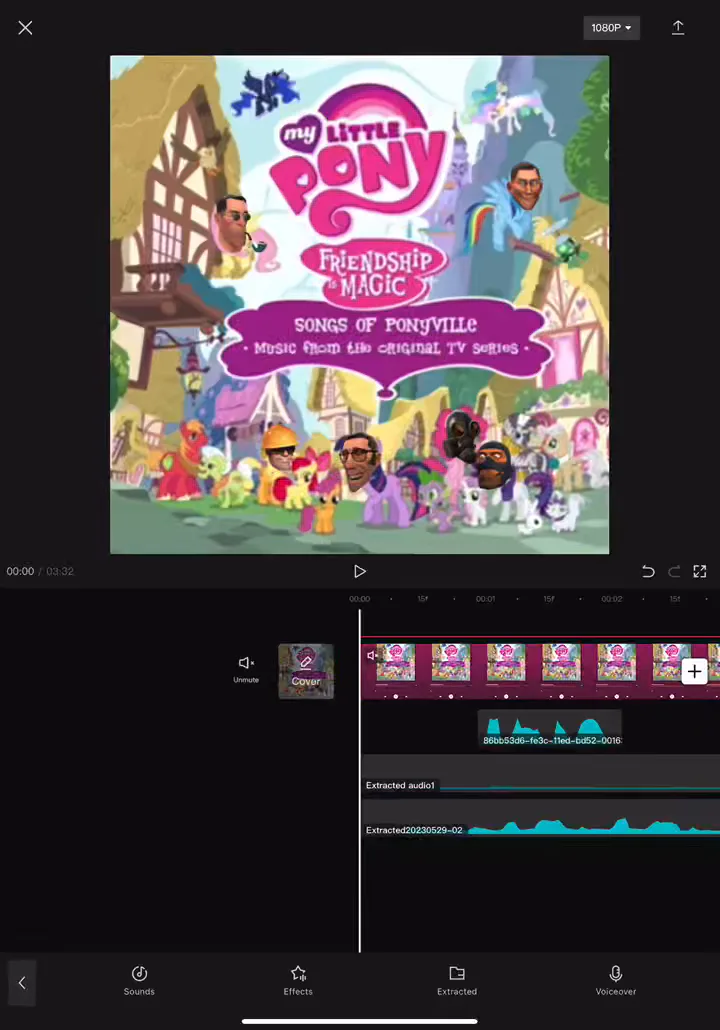720x1030 pixels.
Task: Go back with the left chevron
Action: coord(22,983)
